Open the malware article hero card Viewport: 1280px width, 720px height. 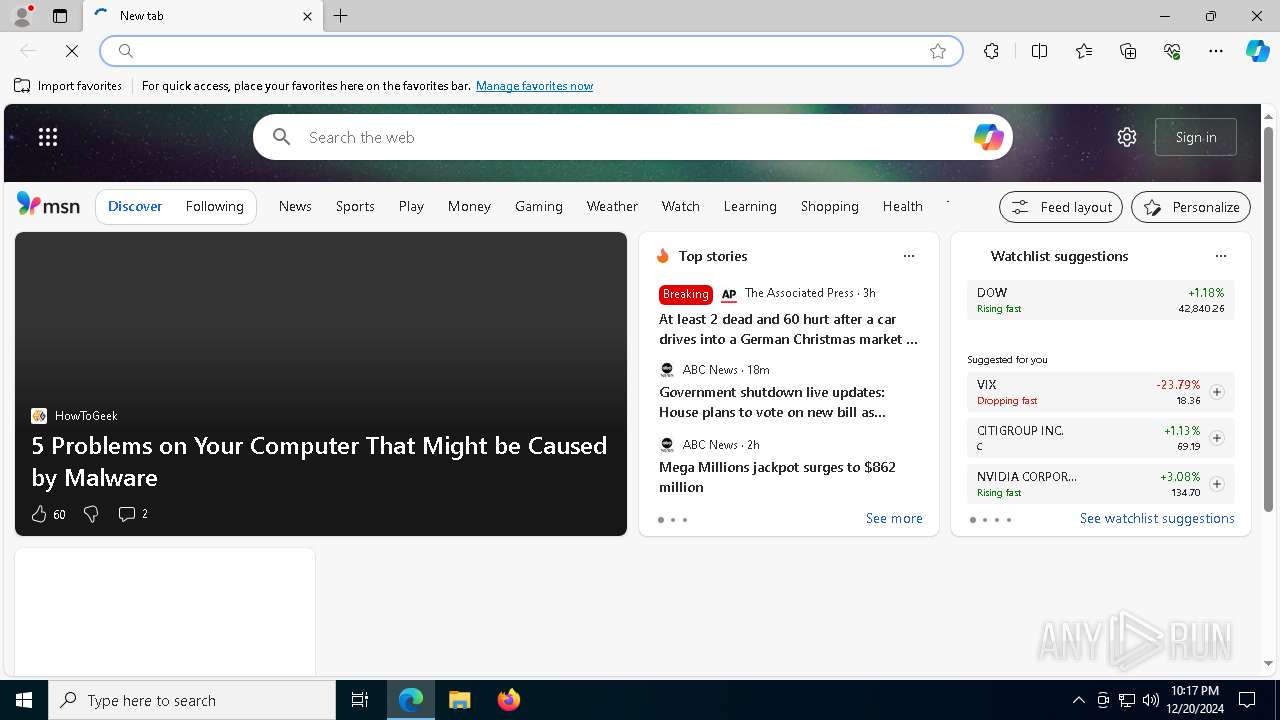pos(321,384)
